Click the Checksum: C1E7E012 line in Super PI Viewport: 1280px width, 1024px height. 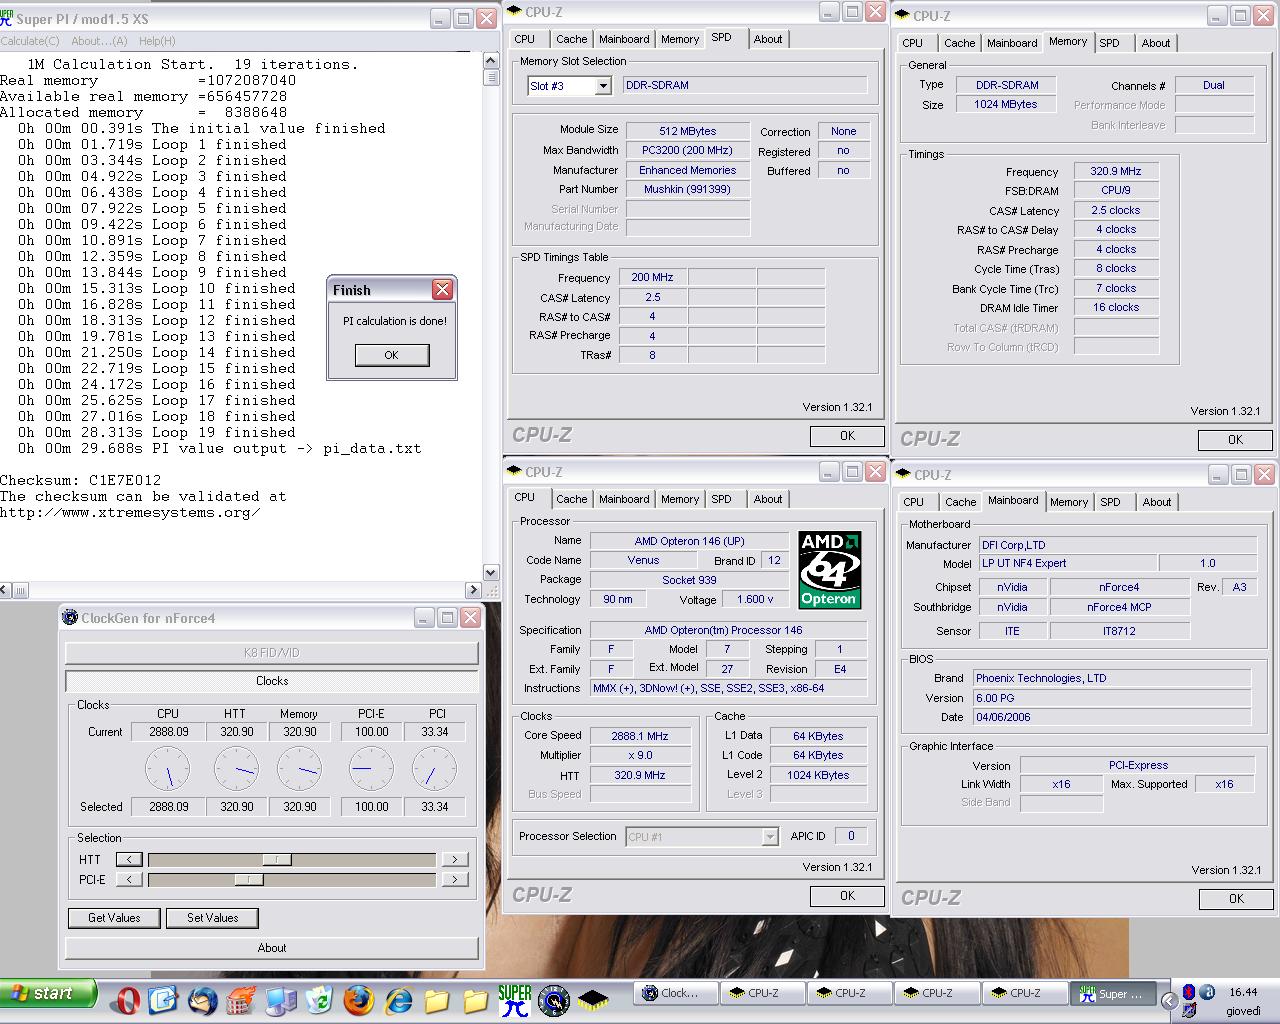80,481
